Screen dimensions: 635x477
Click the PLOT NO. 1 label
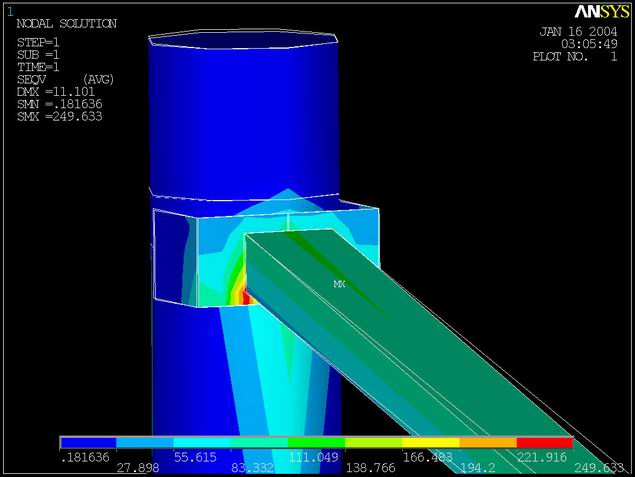coord(575,56)
